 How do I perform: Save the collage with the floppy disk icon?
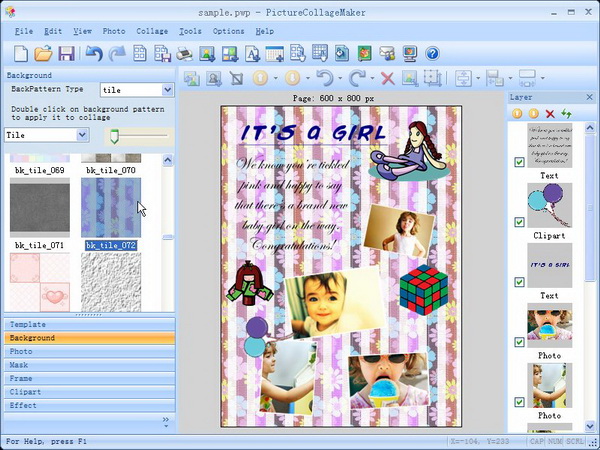tap(67, 53)
